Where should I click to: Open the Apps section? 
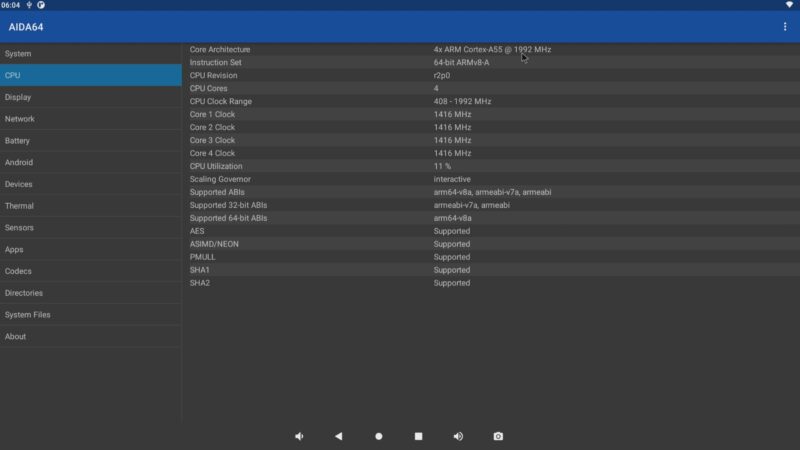(91, 249)
